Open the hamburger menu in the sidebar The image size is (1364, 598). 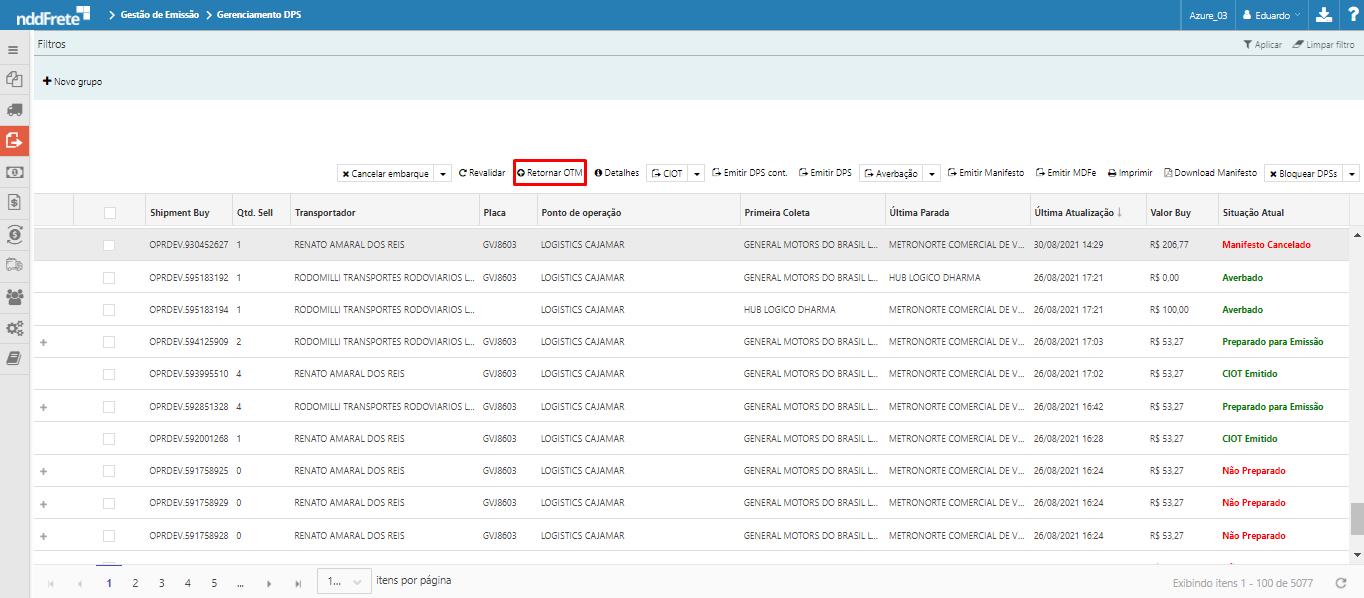tap(14, 49)
